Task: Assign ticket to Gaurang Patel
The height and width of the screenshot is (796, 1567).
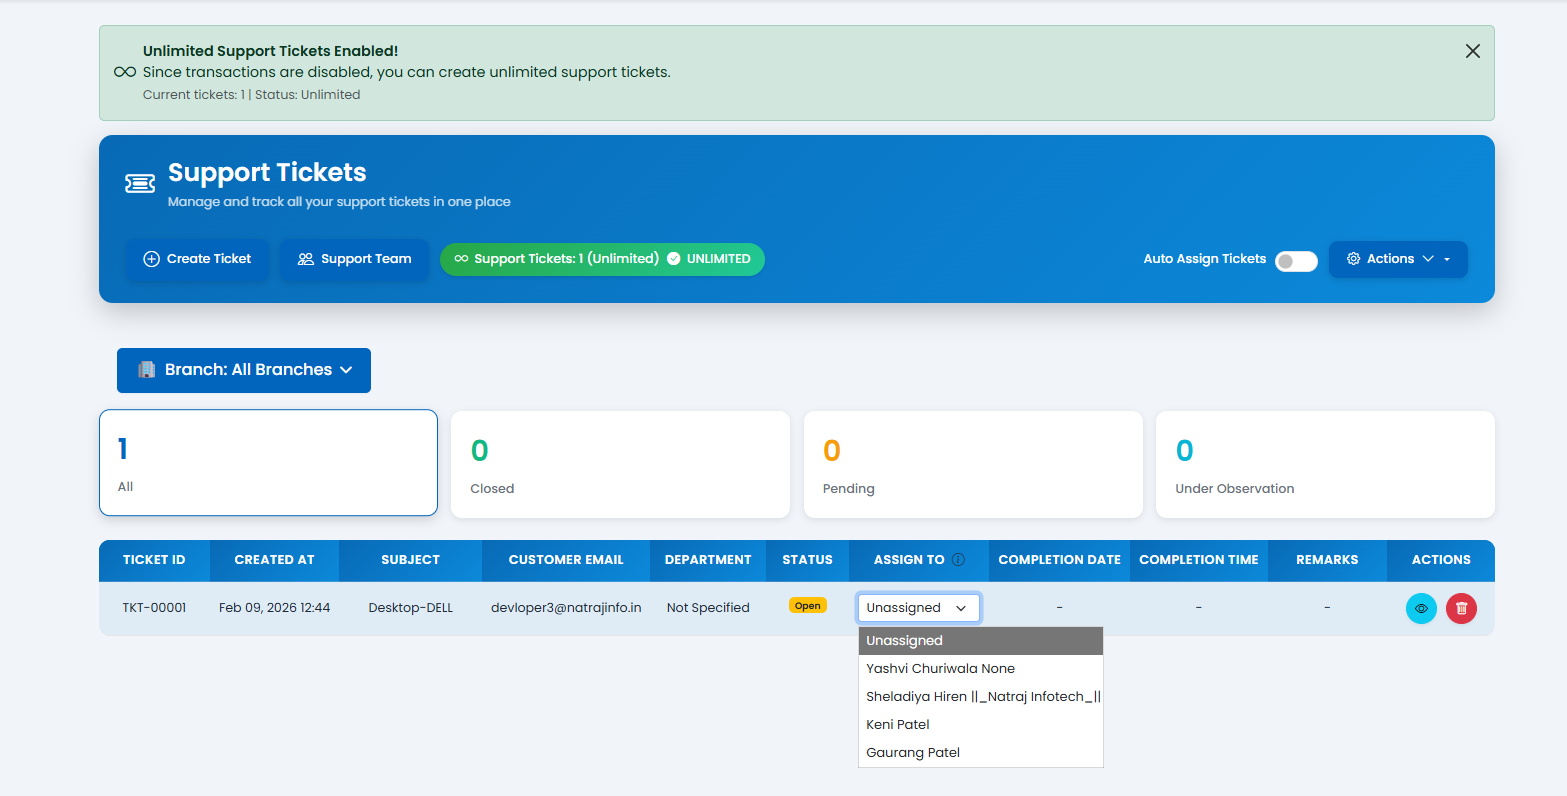Action: pyautogui.click(x=980, y=753)
